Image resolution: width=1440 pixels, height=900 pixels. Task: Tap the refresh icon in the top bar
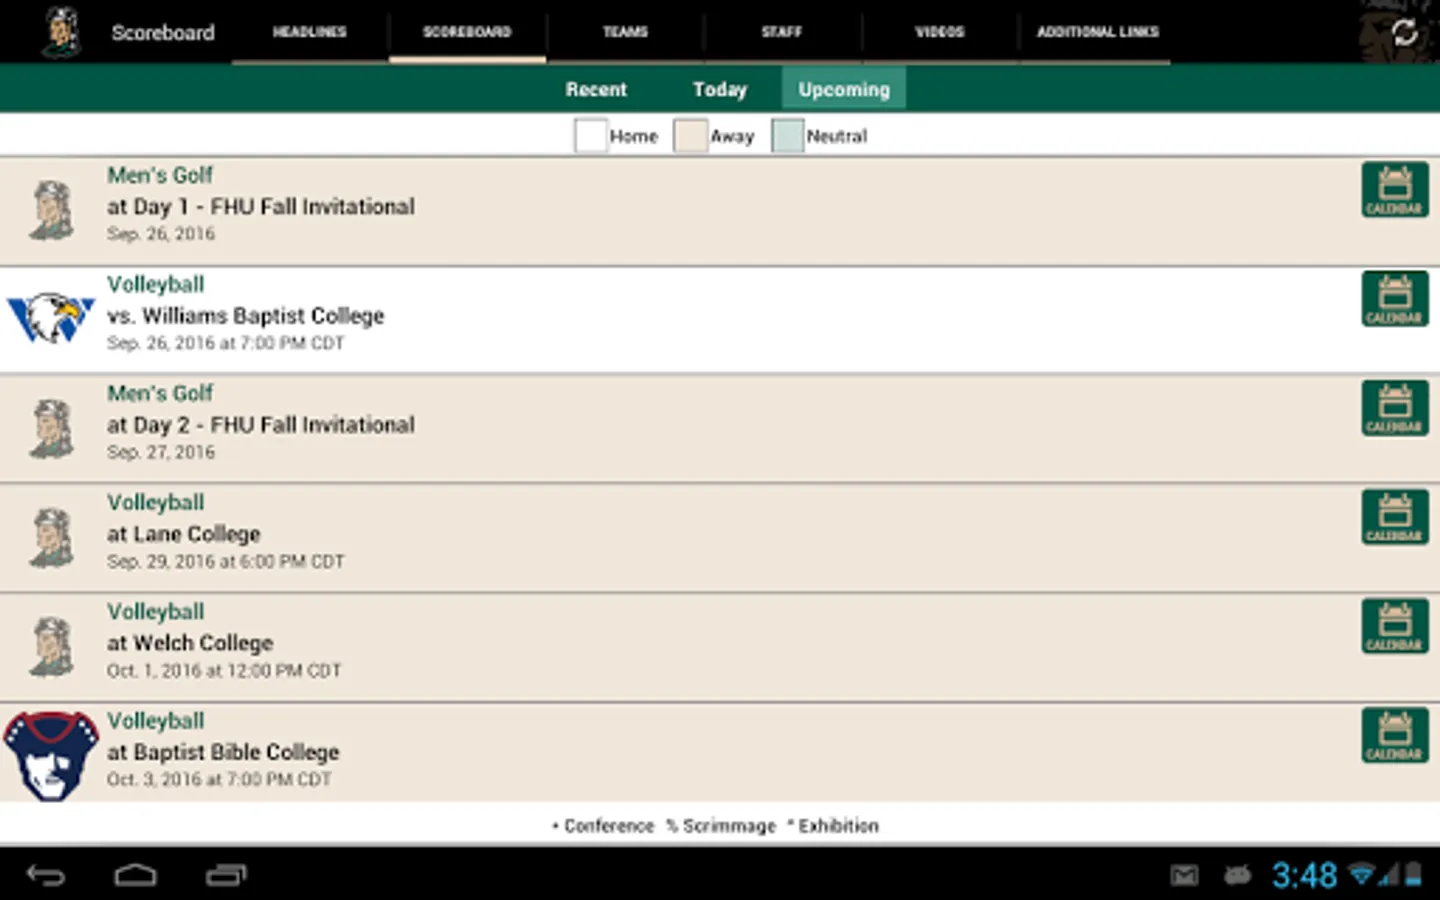click(1404, 32)
